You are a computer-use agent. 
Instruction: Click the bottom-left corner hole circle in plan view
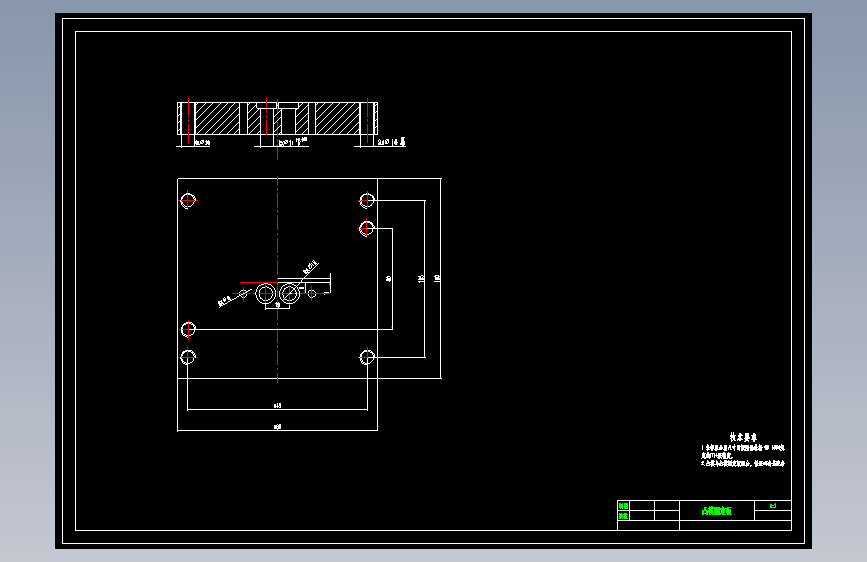pyautogui.click(x=188, y=357)
